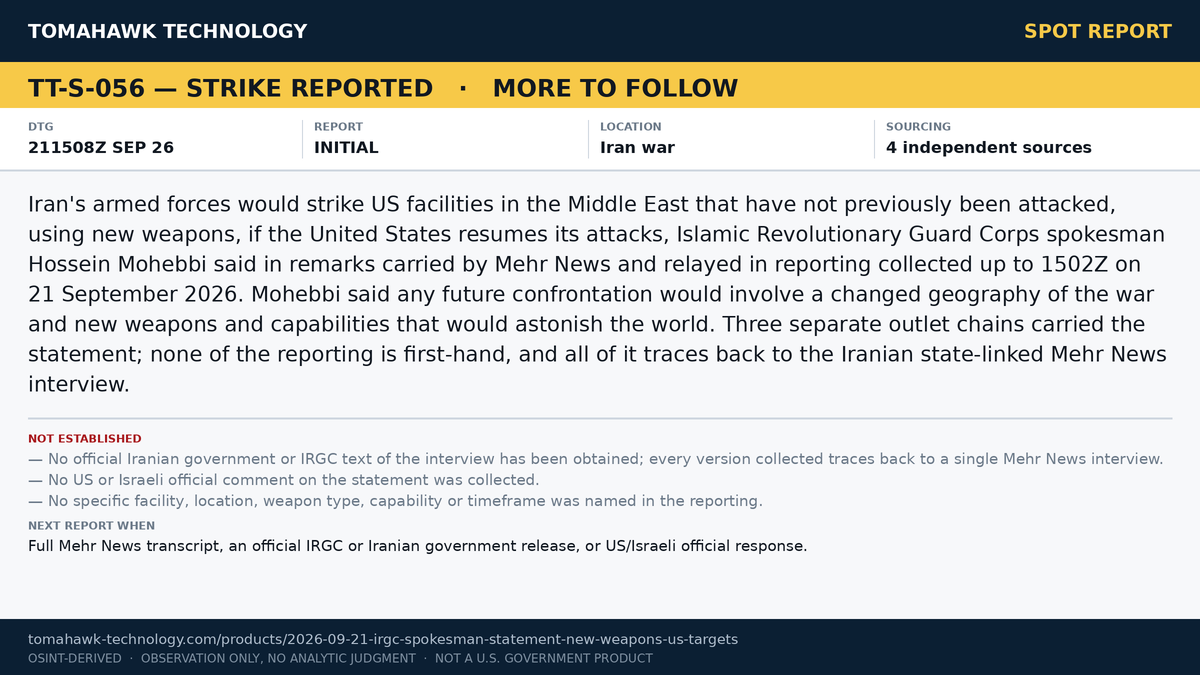Screen dimensions: 1200x675
Task: Select the line about no official Iranian text
Action: click(596, 459)
